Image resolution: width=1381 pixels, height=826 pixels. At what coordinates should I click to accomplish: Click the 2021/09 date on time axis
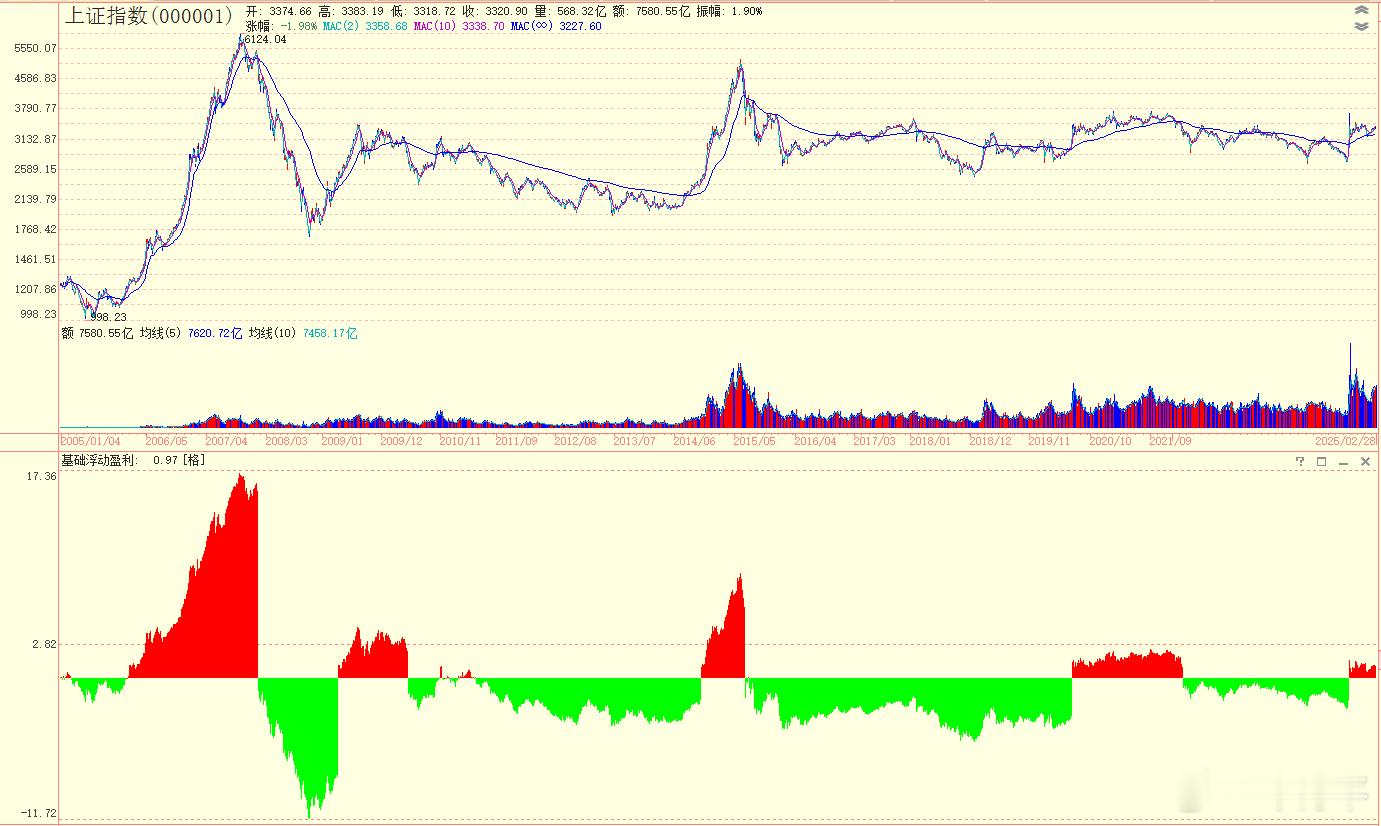[1170, 441]
